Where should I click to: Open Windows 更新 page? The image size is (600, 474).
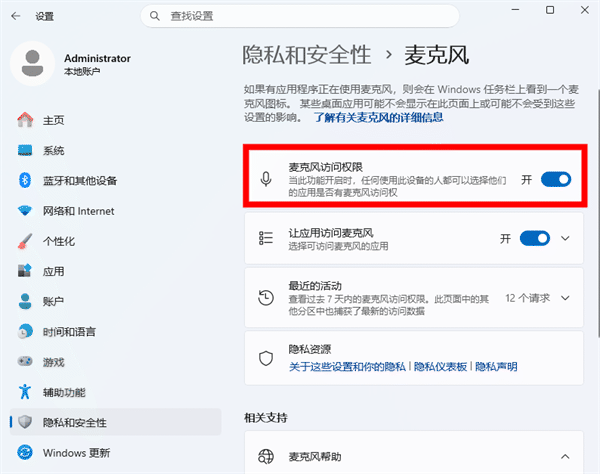tap(116, 453)
